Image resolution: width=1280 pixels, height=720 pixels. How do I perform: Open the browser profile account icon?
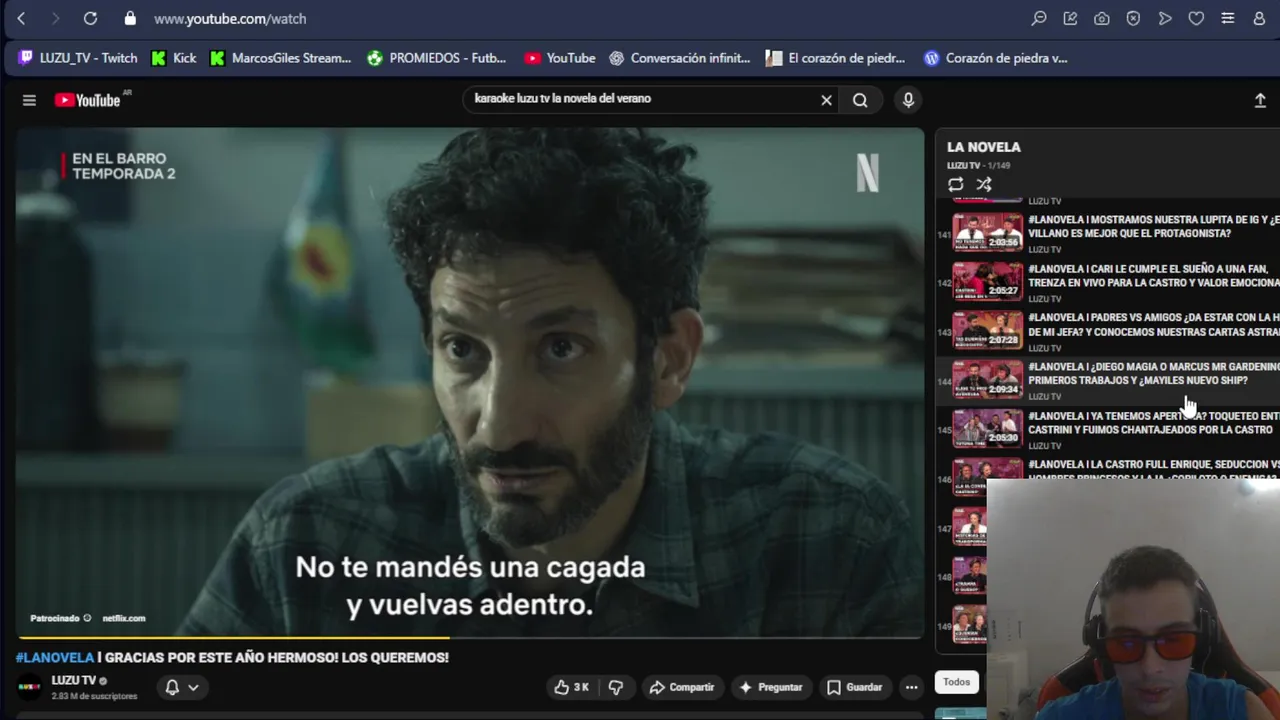pyautogui.click(x=1259, y=18)
